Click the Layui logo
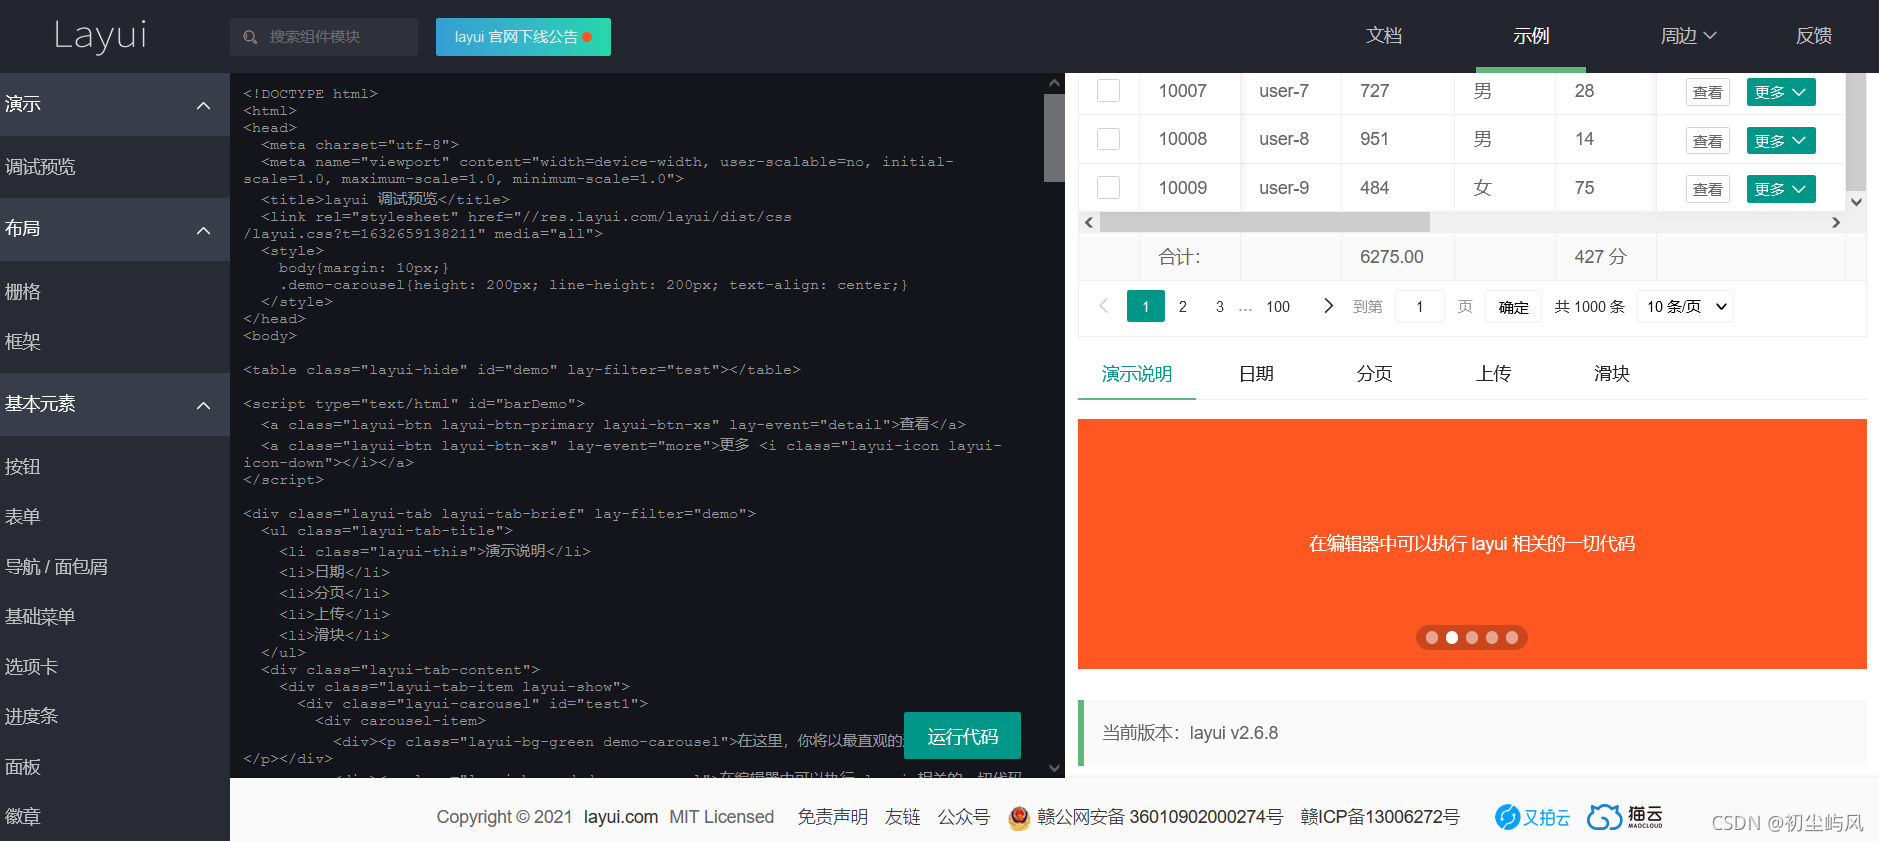This screenshot has width=1879, height=841. coord(100,36)
